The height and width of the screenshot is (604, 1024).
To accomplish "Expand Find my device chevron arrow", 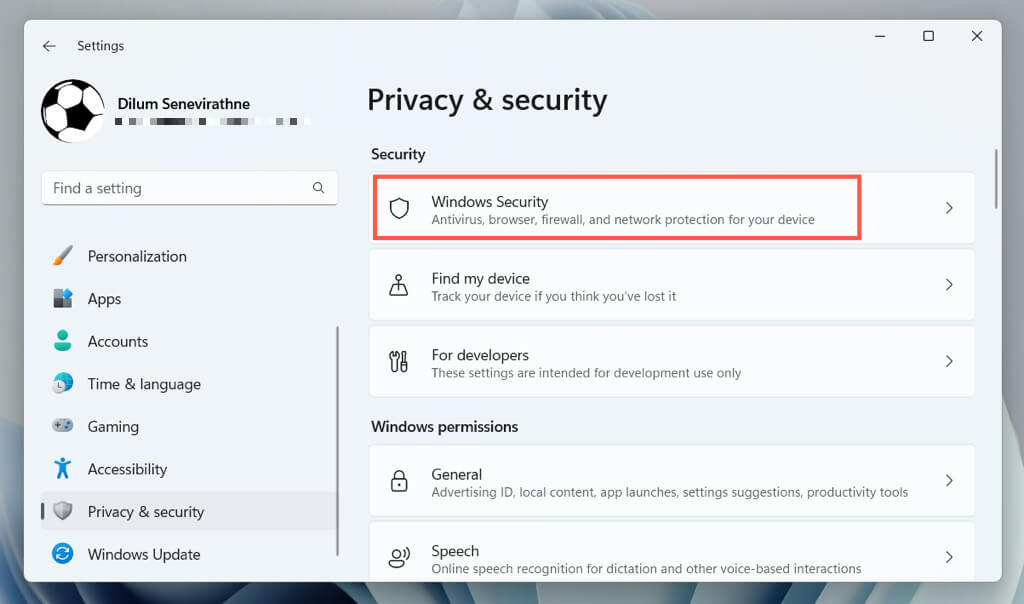I will (x=949, y=285).
